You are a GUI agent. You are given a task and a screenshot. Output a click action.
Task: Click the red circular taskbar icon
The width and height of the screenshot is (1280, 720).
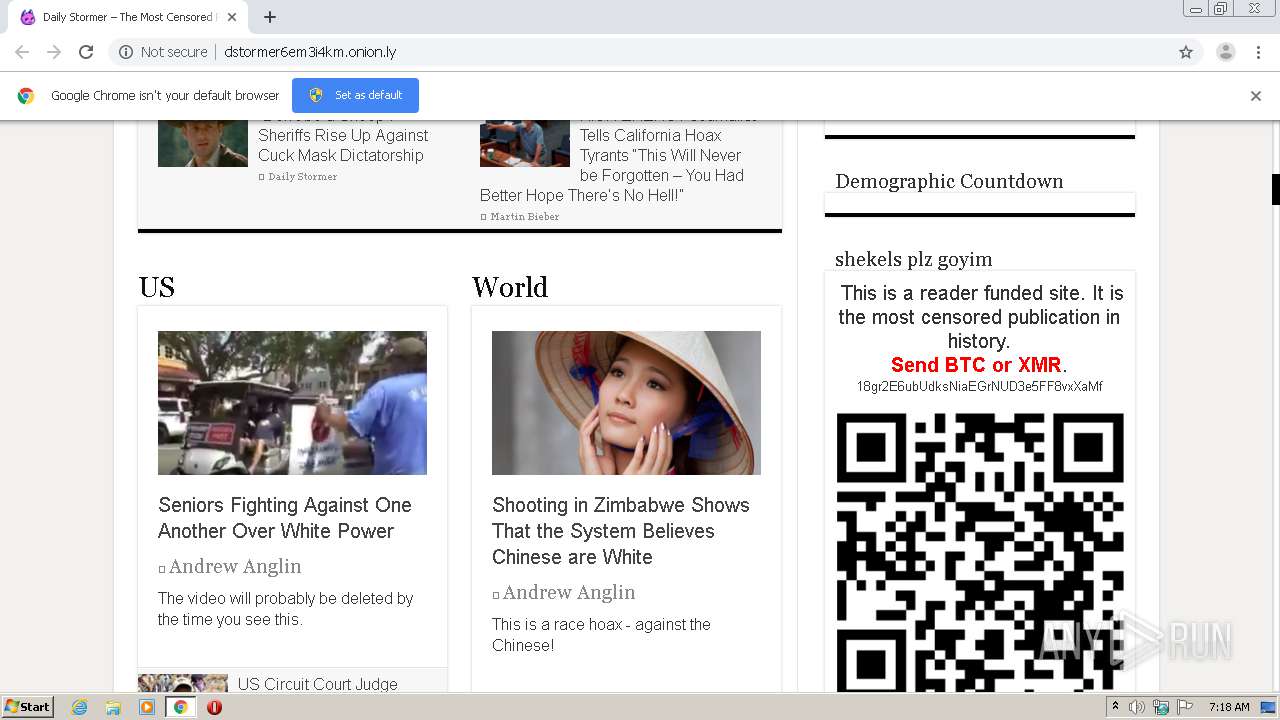tap(214, 707)
